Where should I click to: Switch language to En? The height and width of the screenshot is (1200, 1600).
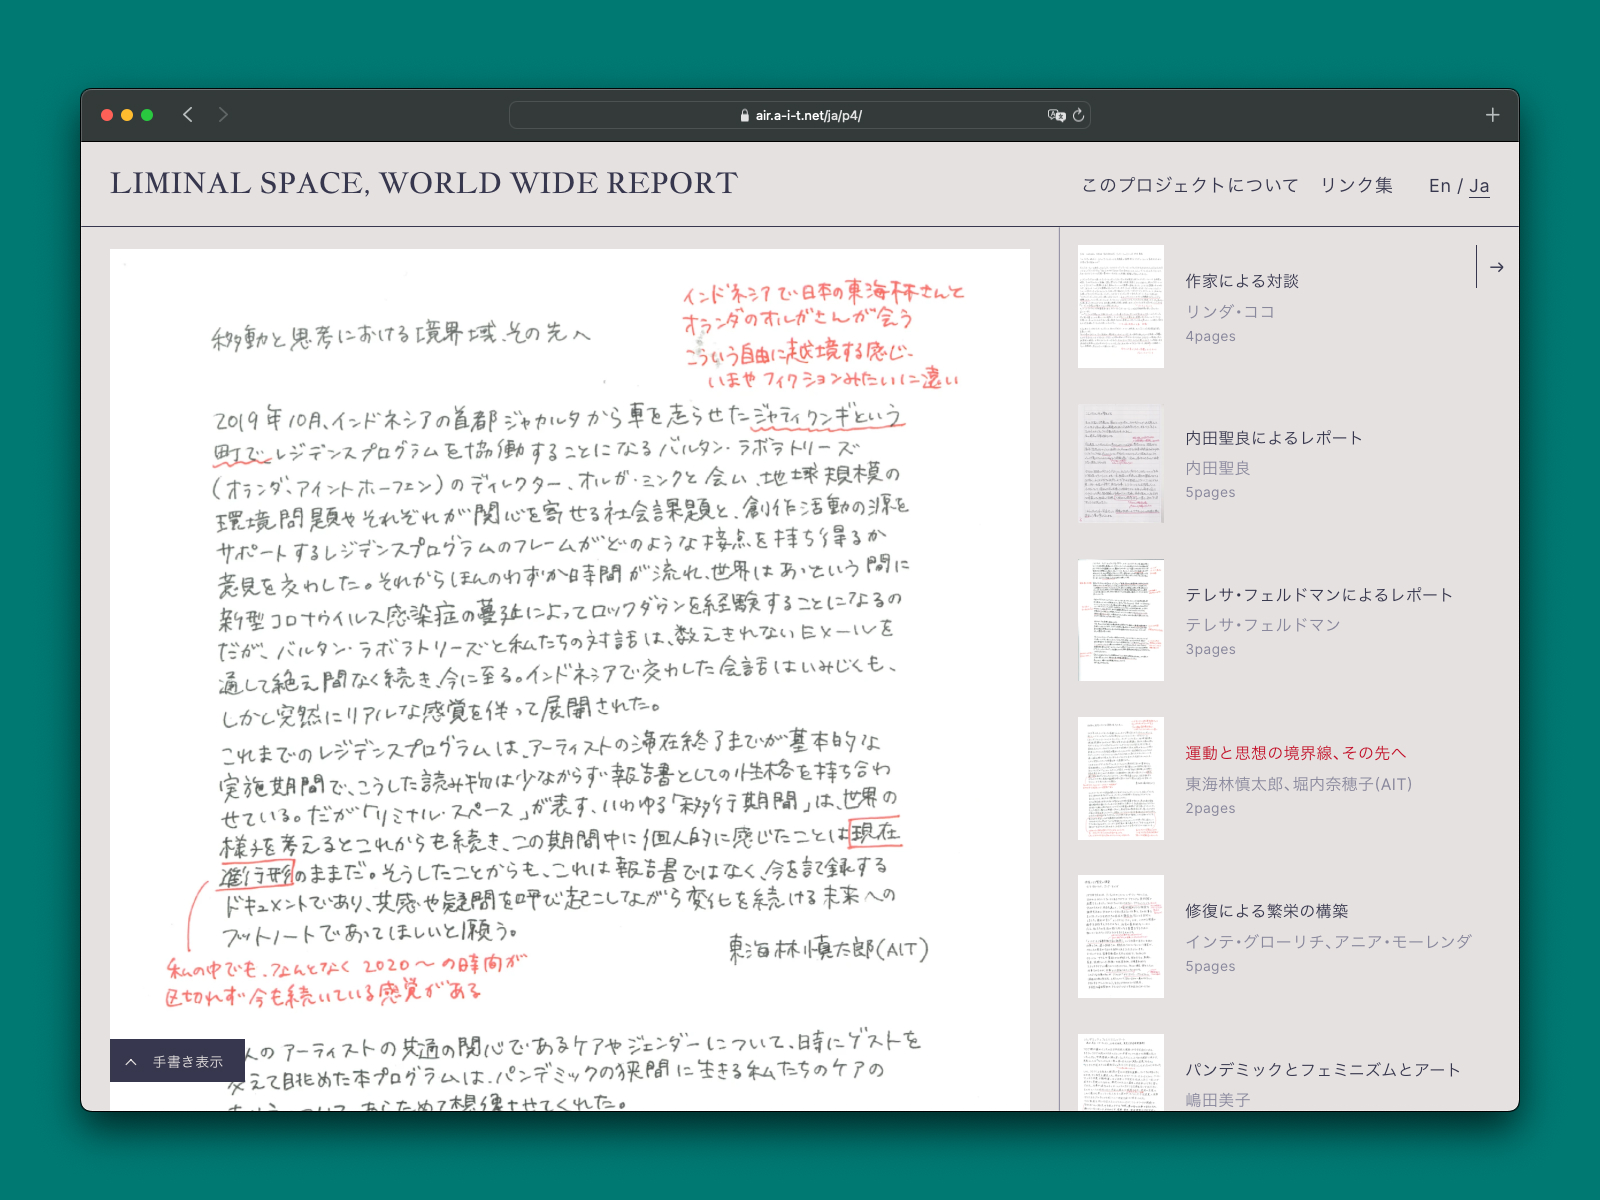1439,186
